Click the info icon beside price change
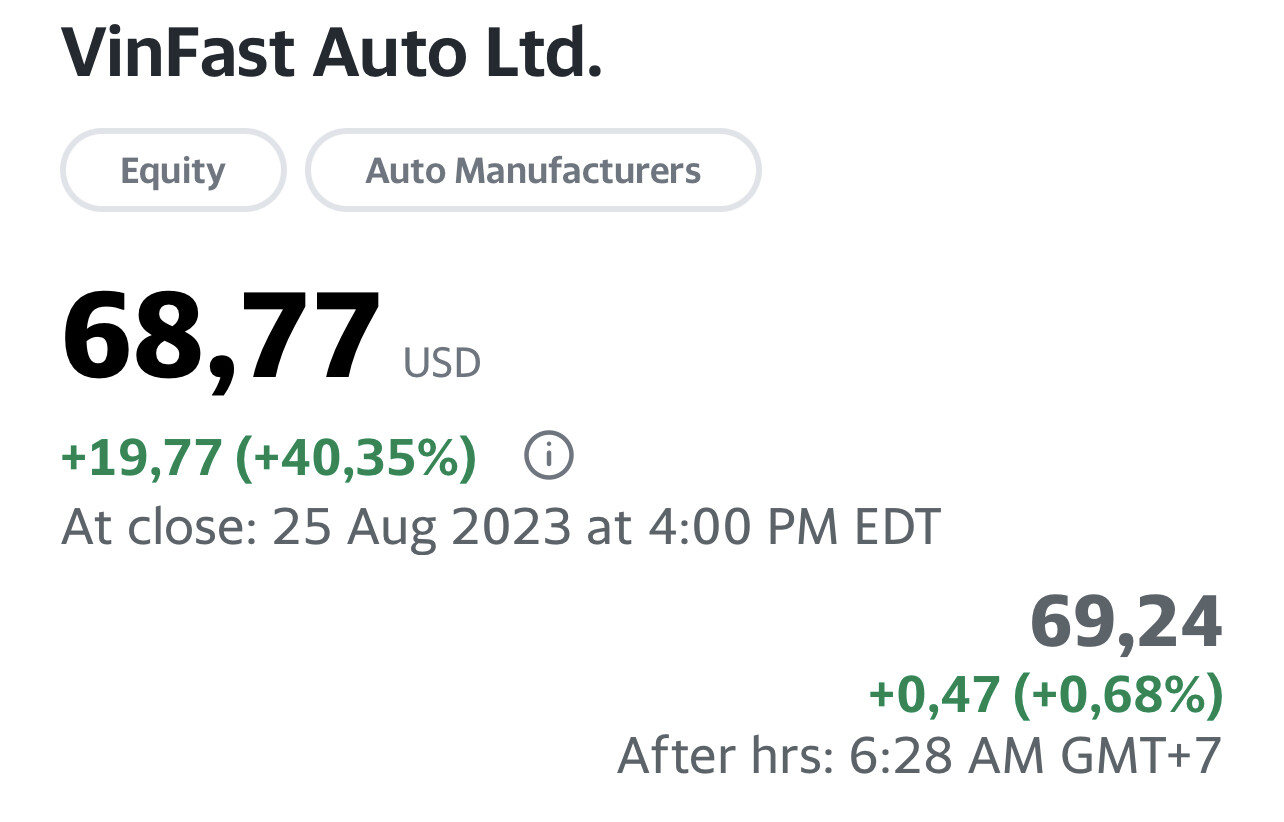 (x=548, y=458)
